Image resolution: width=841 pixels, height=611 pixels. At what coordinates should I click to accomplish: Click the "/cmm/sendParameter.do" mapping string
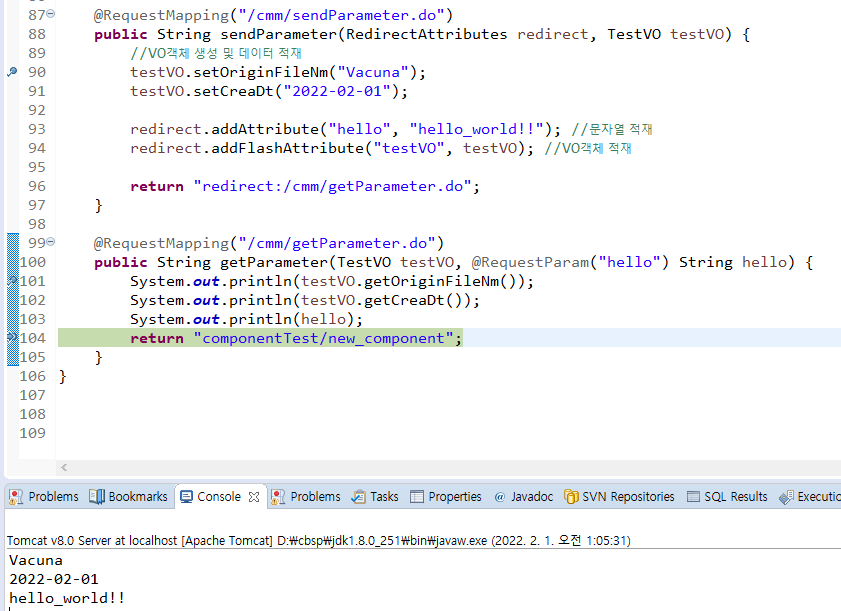click(x=341, y=15)
